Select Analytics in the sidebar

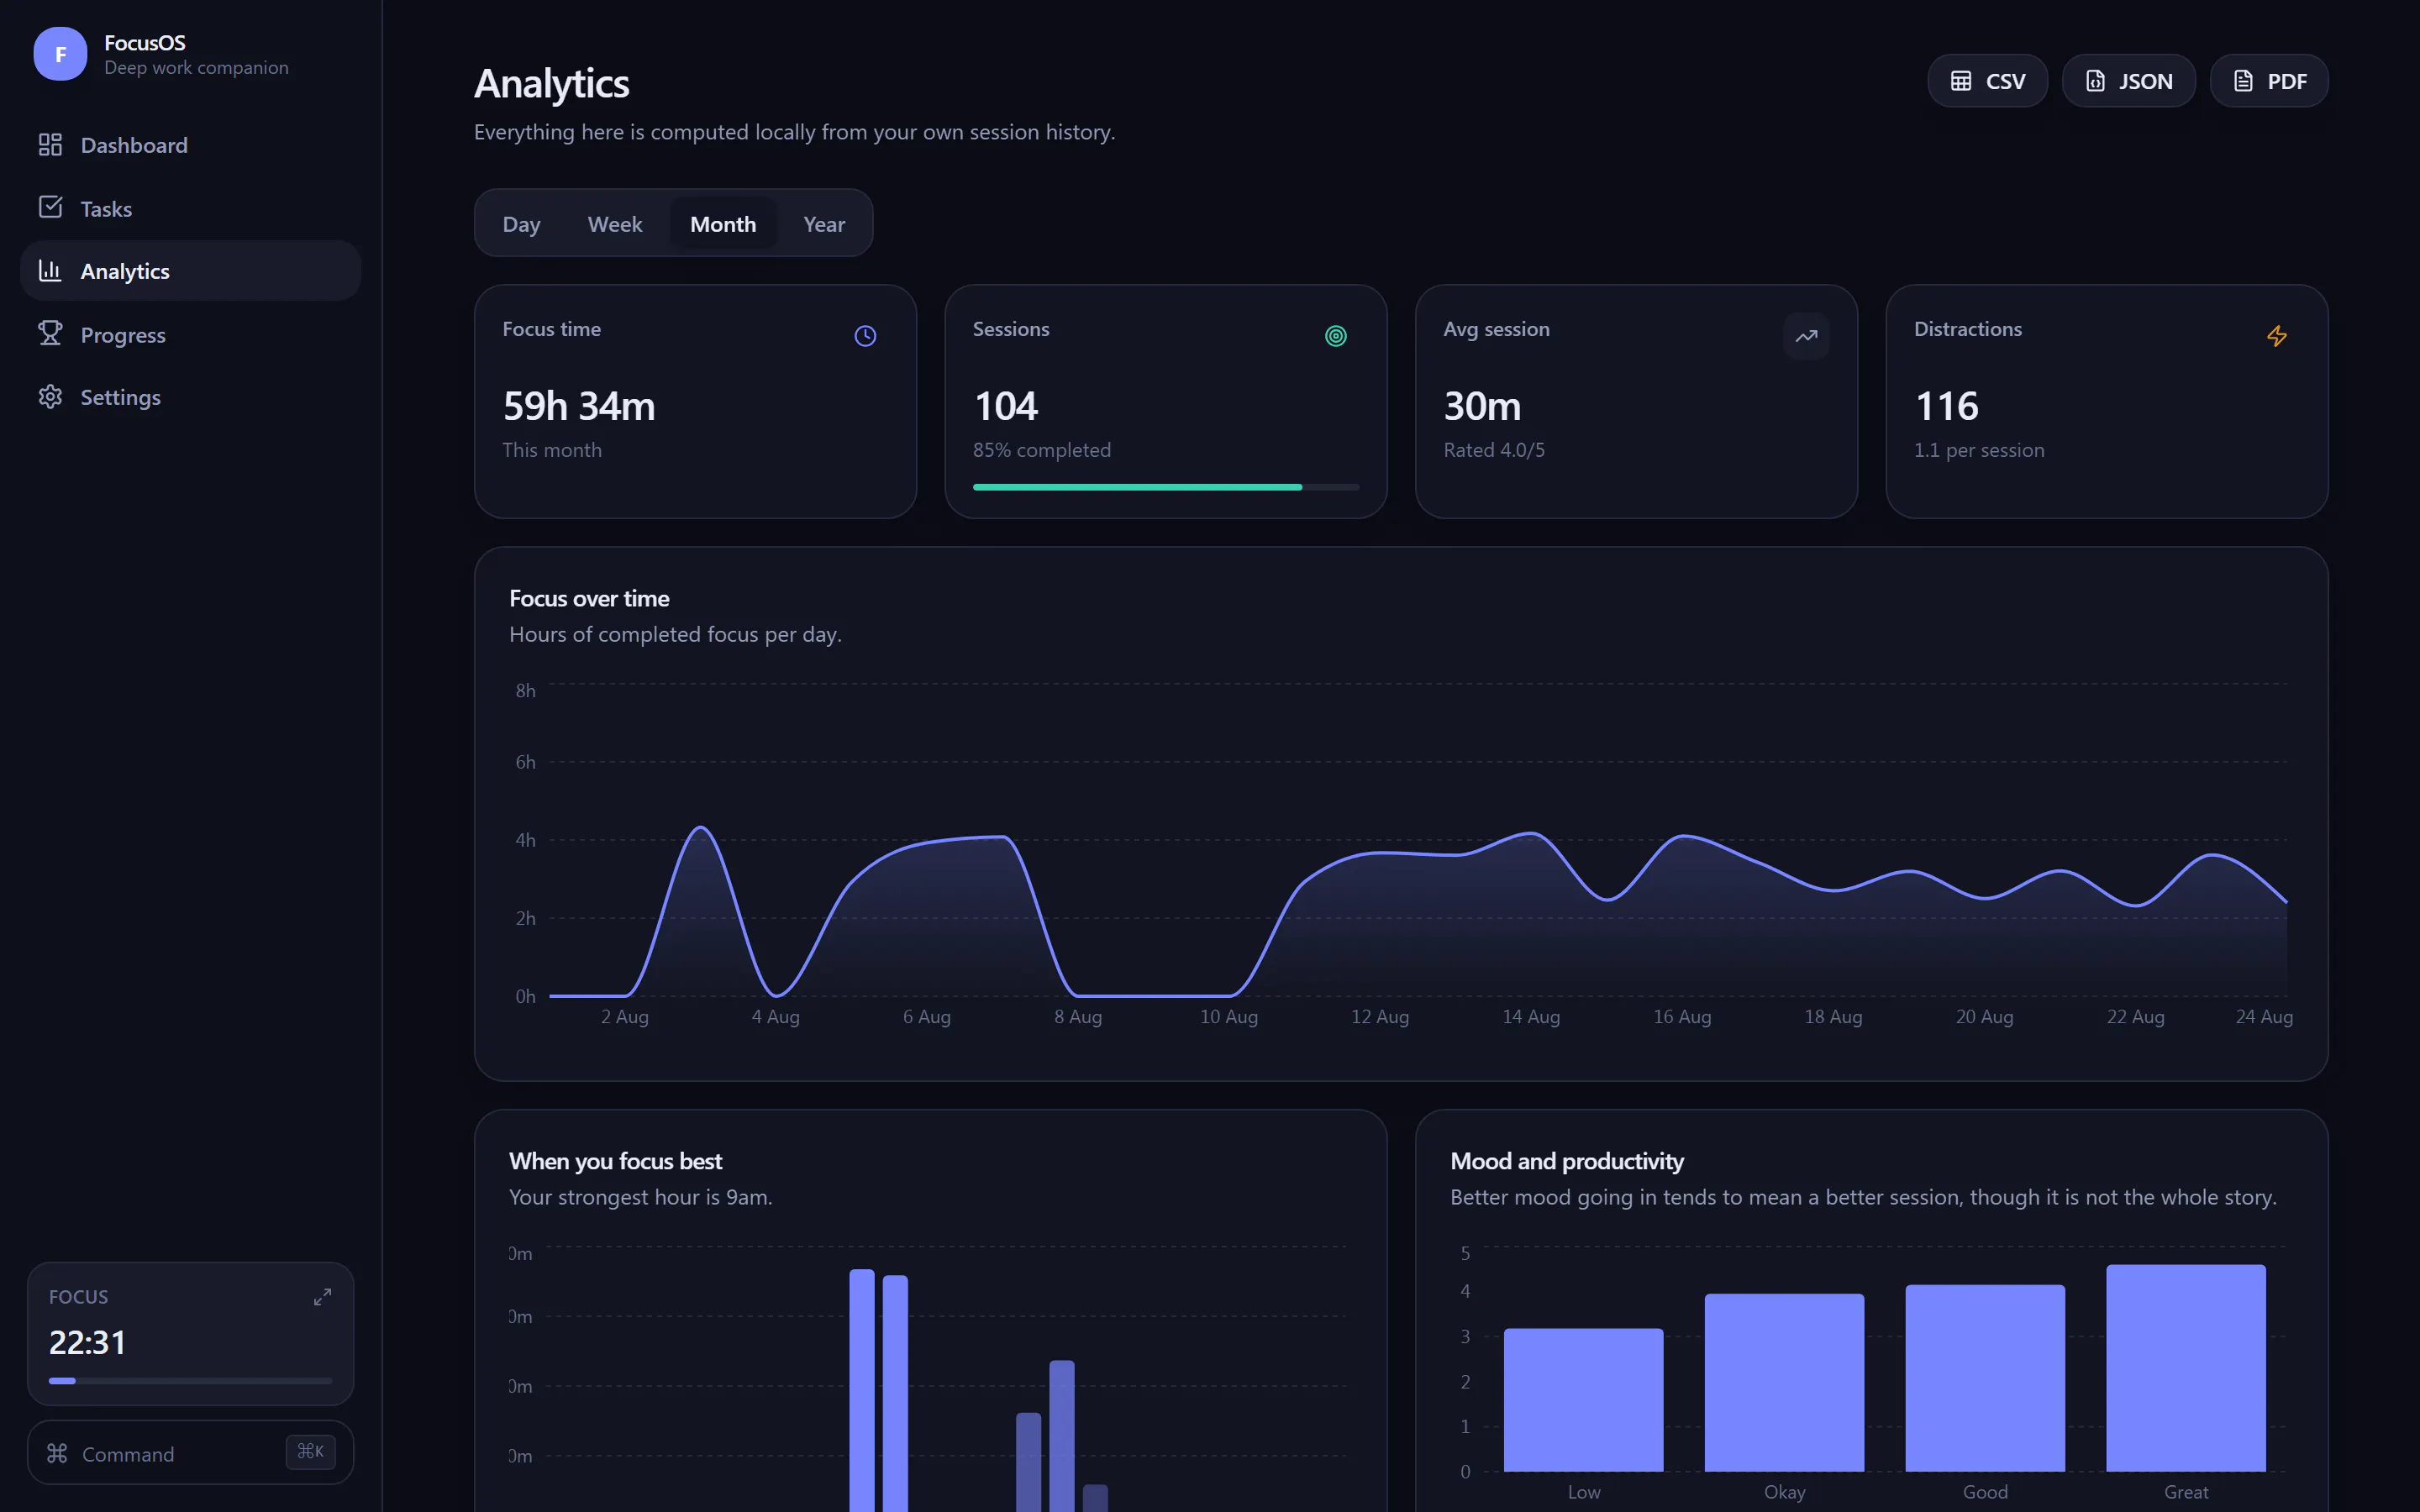tap(190, 271)
